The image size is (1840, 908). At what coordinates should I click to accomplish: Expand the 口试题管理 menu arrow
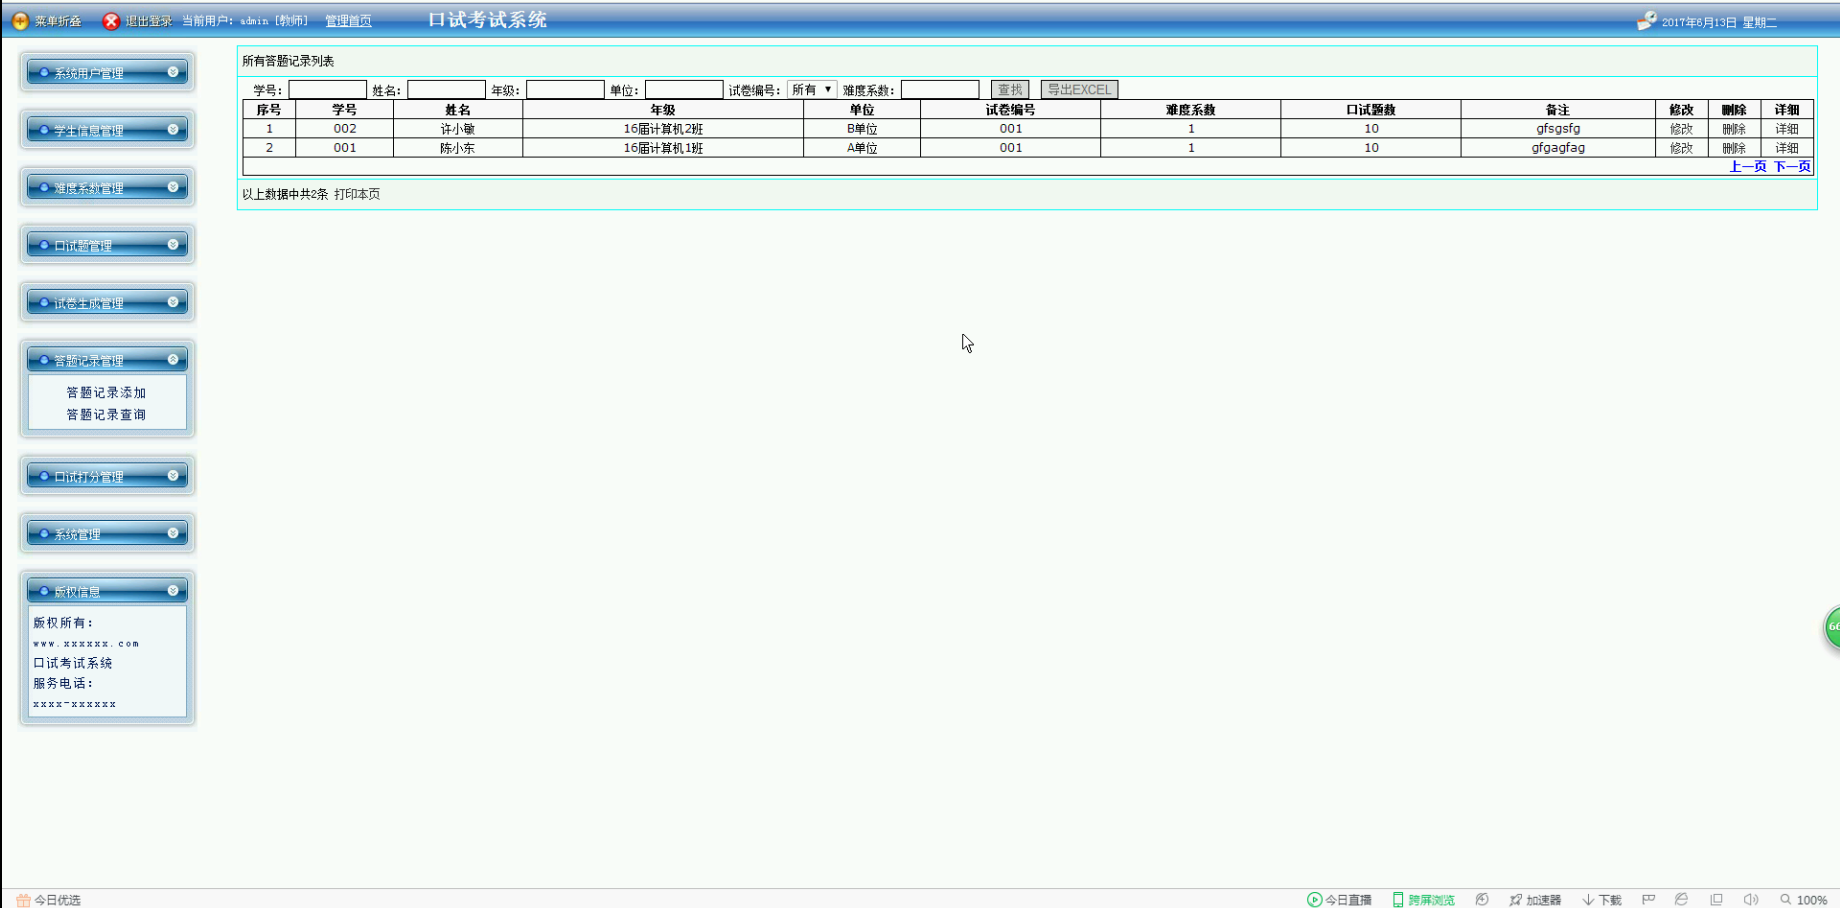(173, 245)
